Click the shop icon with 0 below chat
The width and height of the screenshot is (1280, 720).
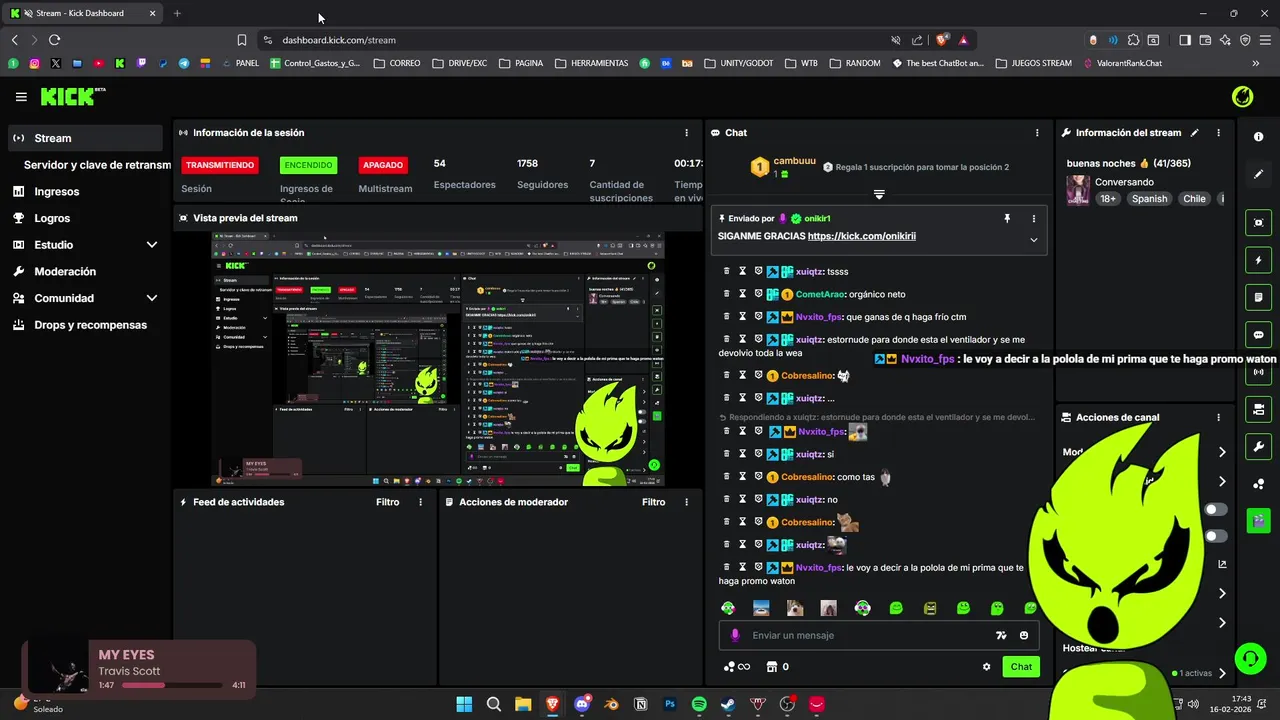[x=778, y=667]
